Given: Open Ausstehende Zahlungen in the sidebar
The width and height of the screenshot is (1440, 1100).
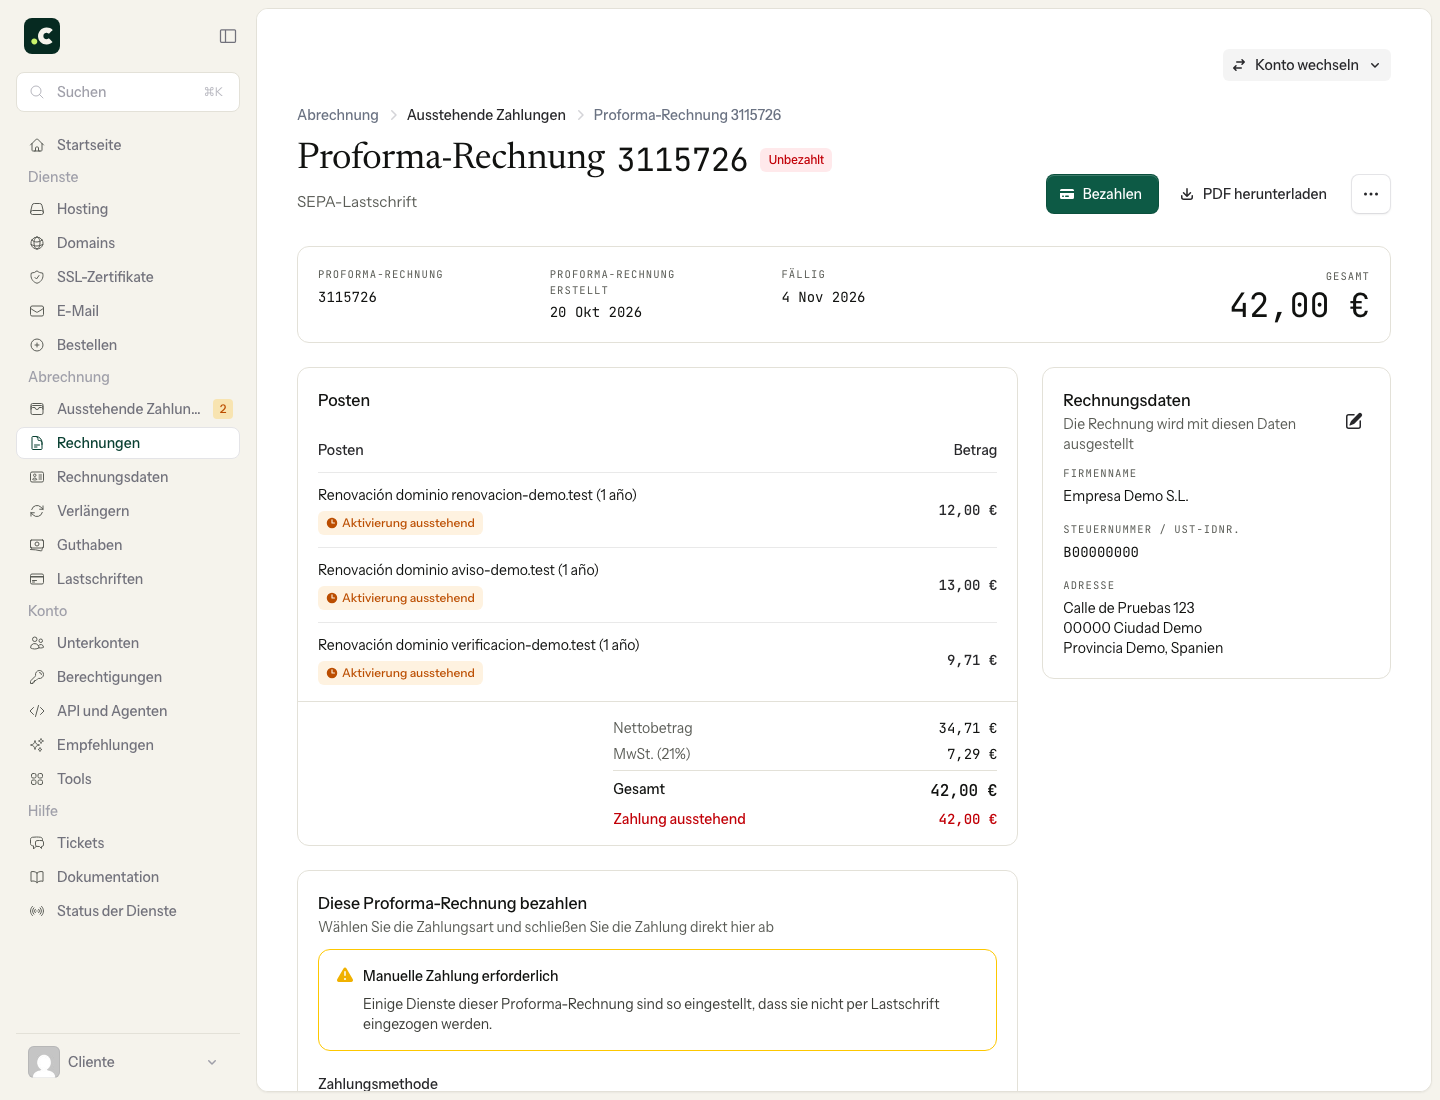Looking at the screenshot, I should pos(128,409).
